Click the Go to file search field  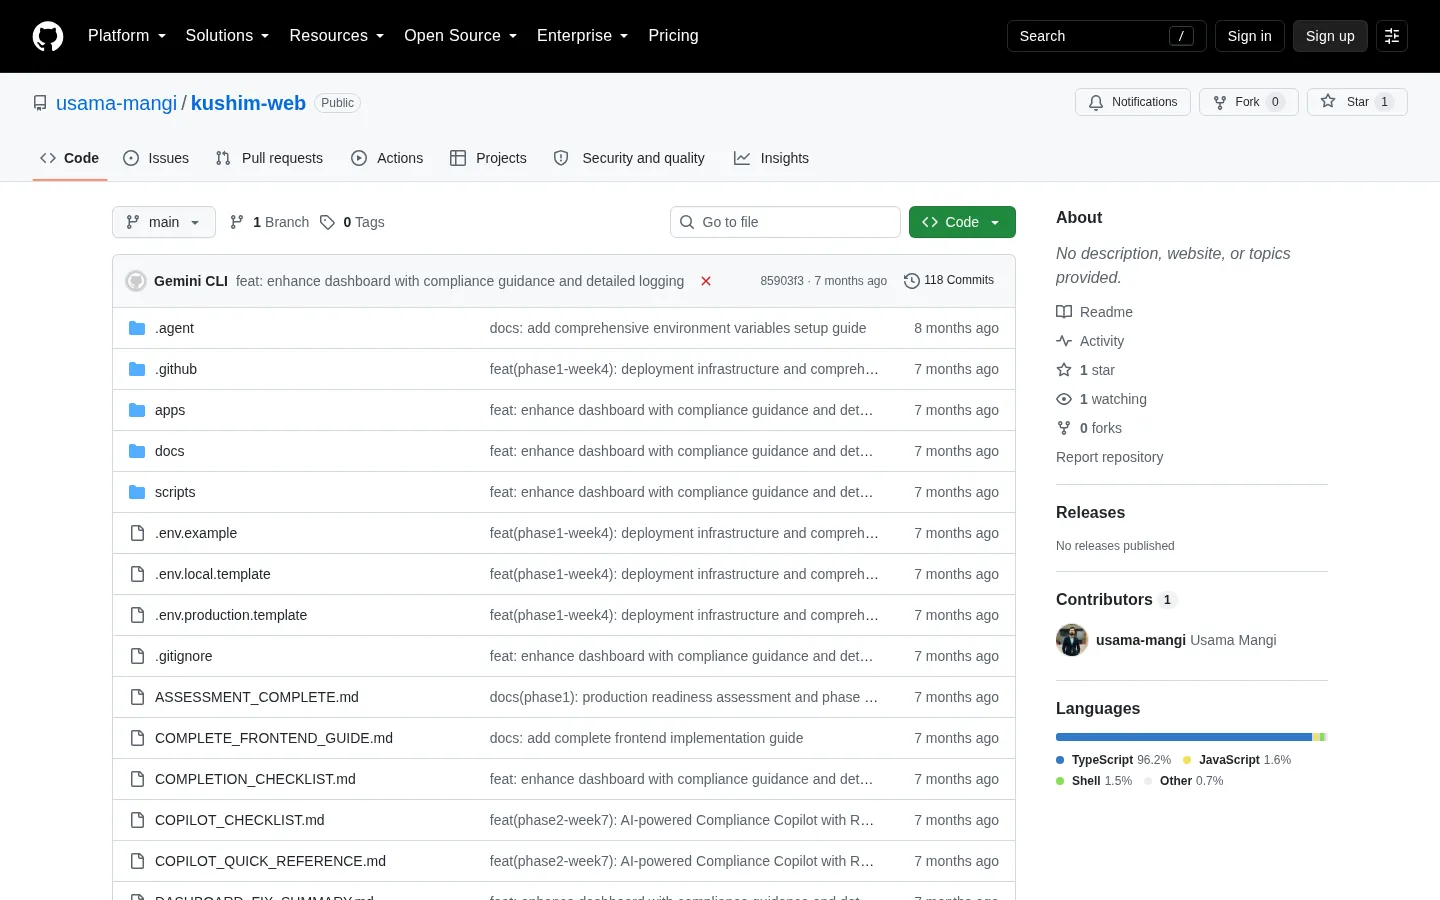(785, 222)
